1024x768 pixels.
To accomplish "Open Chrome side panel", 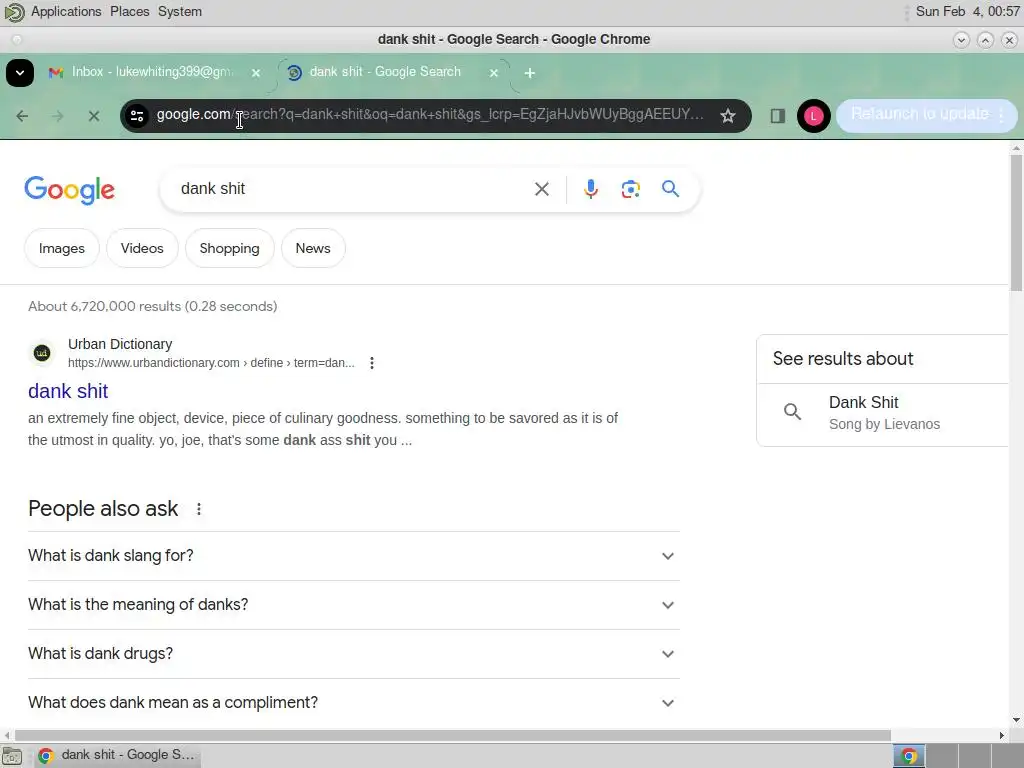I will (x=777, y=116).
